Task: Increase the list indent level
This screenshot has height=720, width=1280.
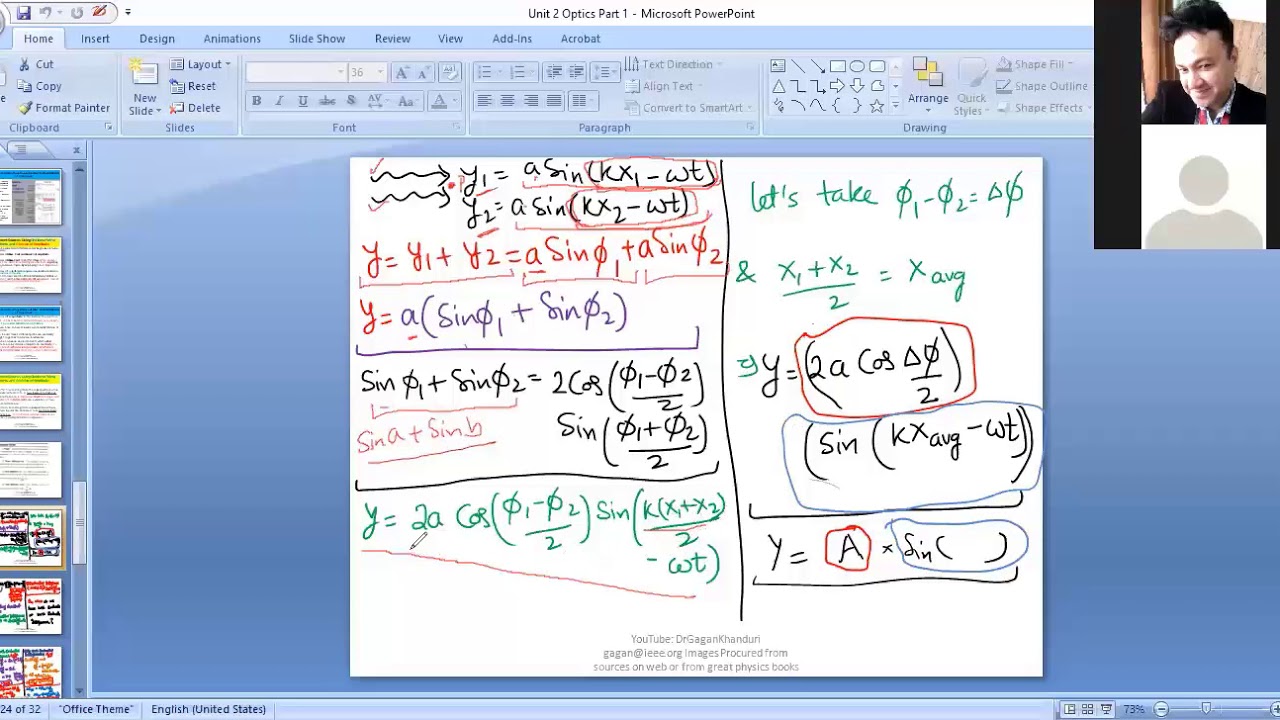Action: 576,72
